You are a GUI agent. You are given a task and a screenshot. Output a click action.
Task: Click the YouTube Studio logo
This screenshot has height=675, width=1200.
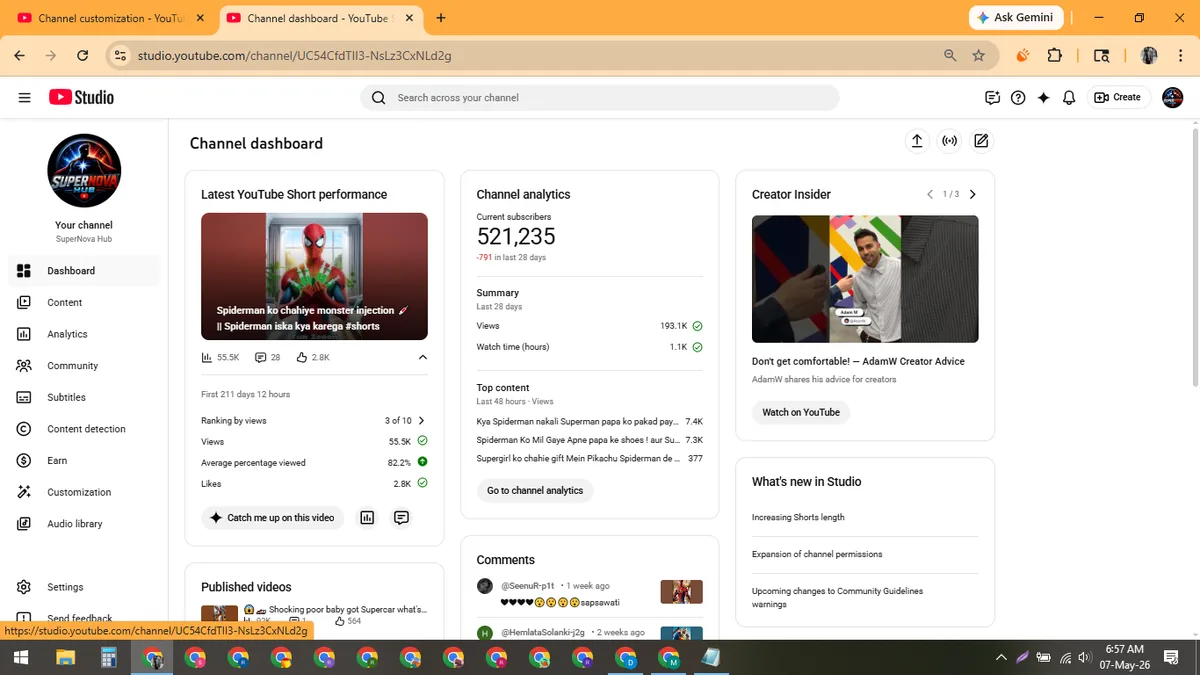tap(81, 97)
